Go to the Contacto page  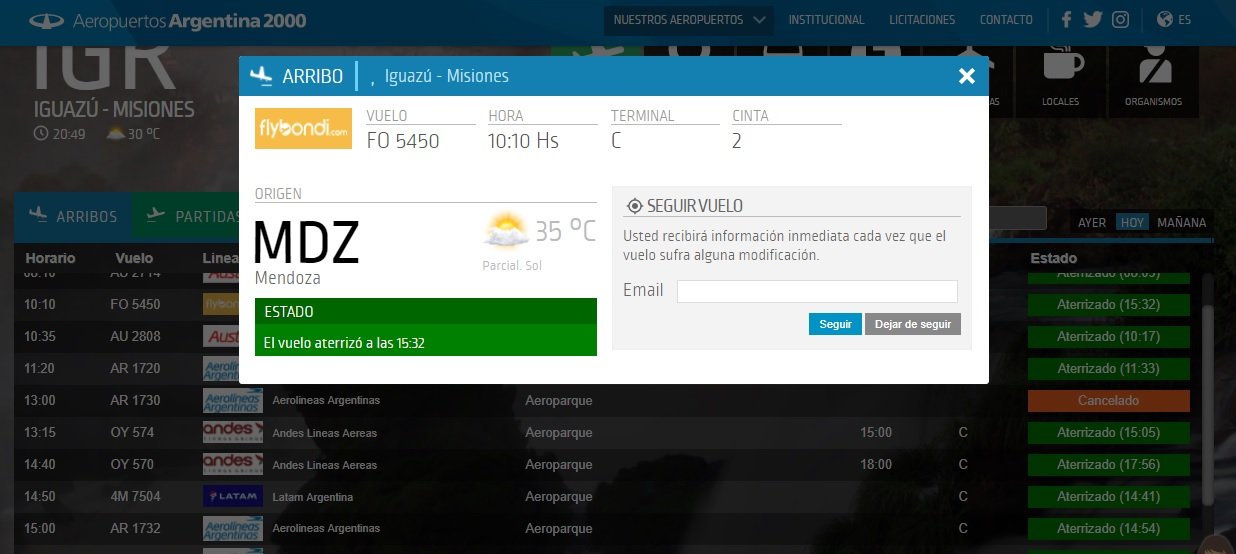(1006, 20)
